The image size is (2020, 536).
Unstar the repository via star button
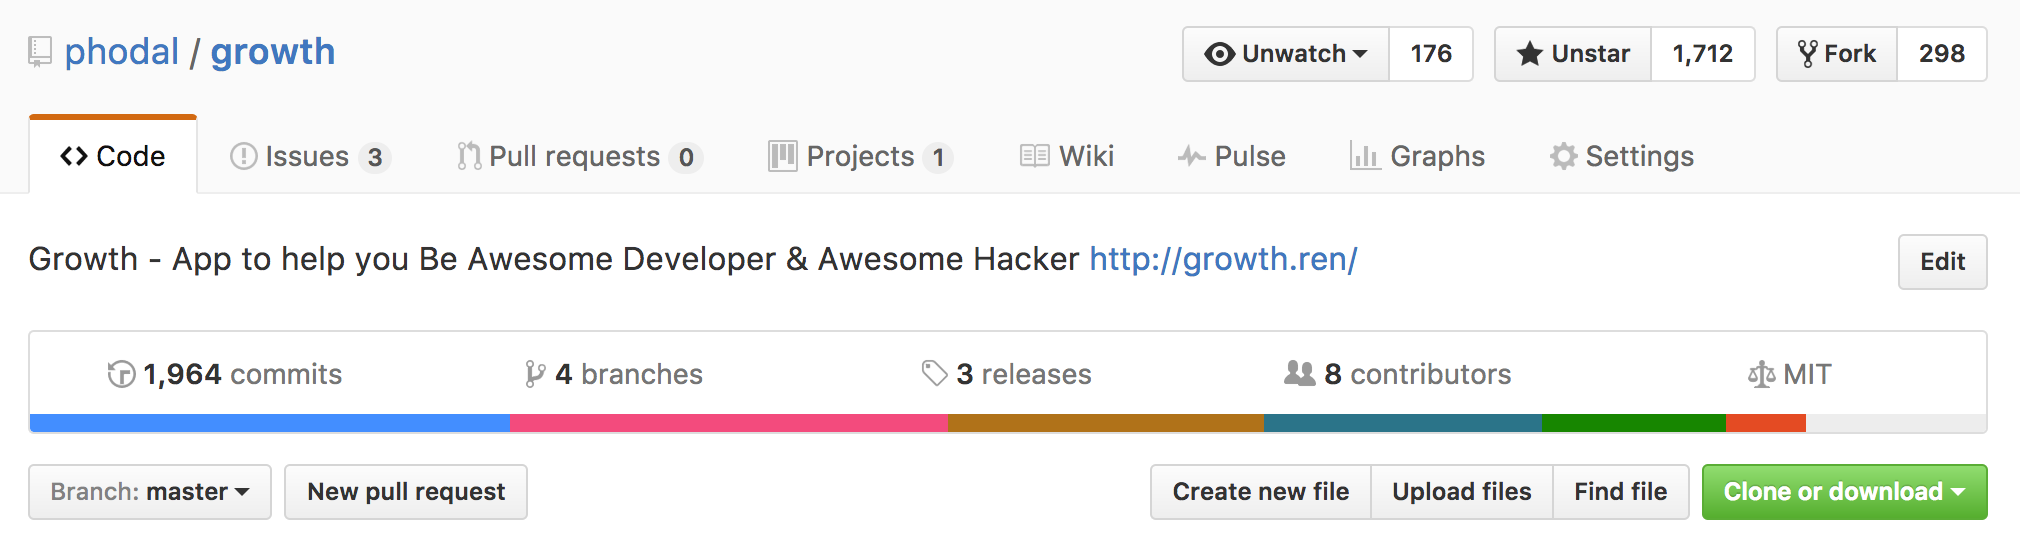(1573, 54)
